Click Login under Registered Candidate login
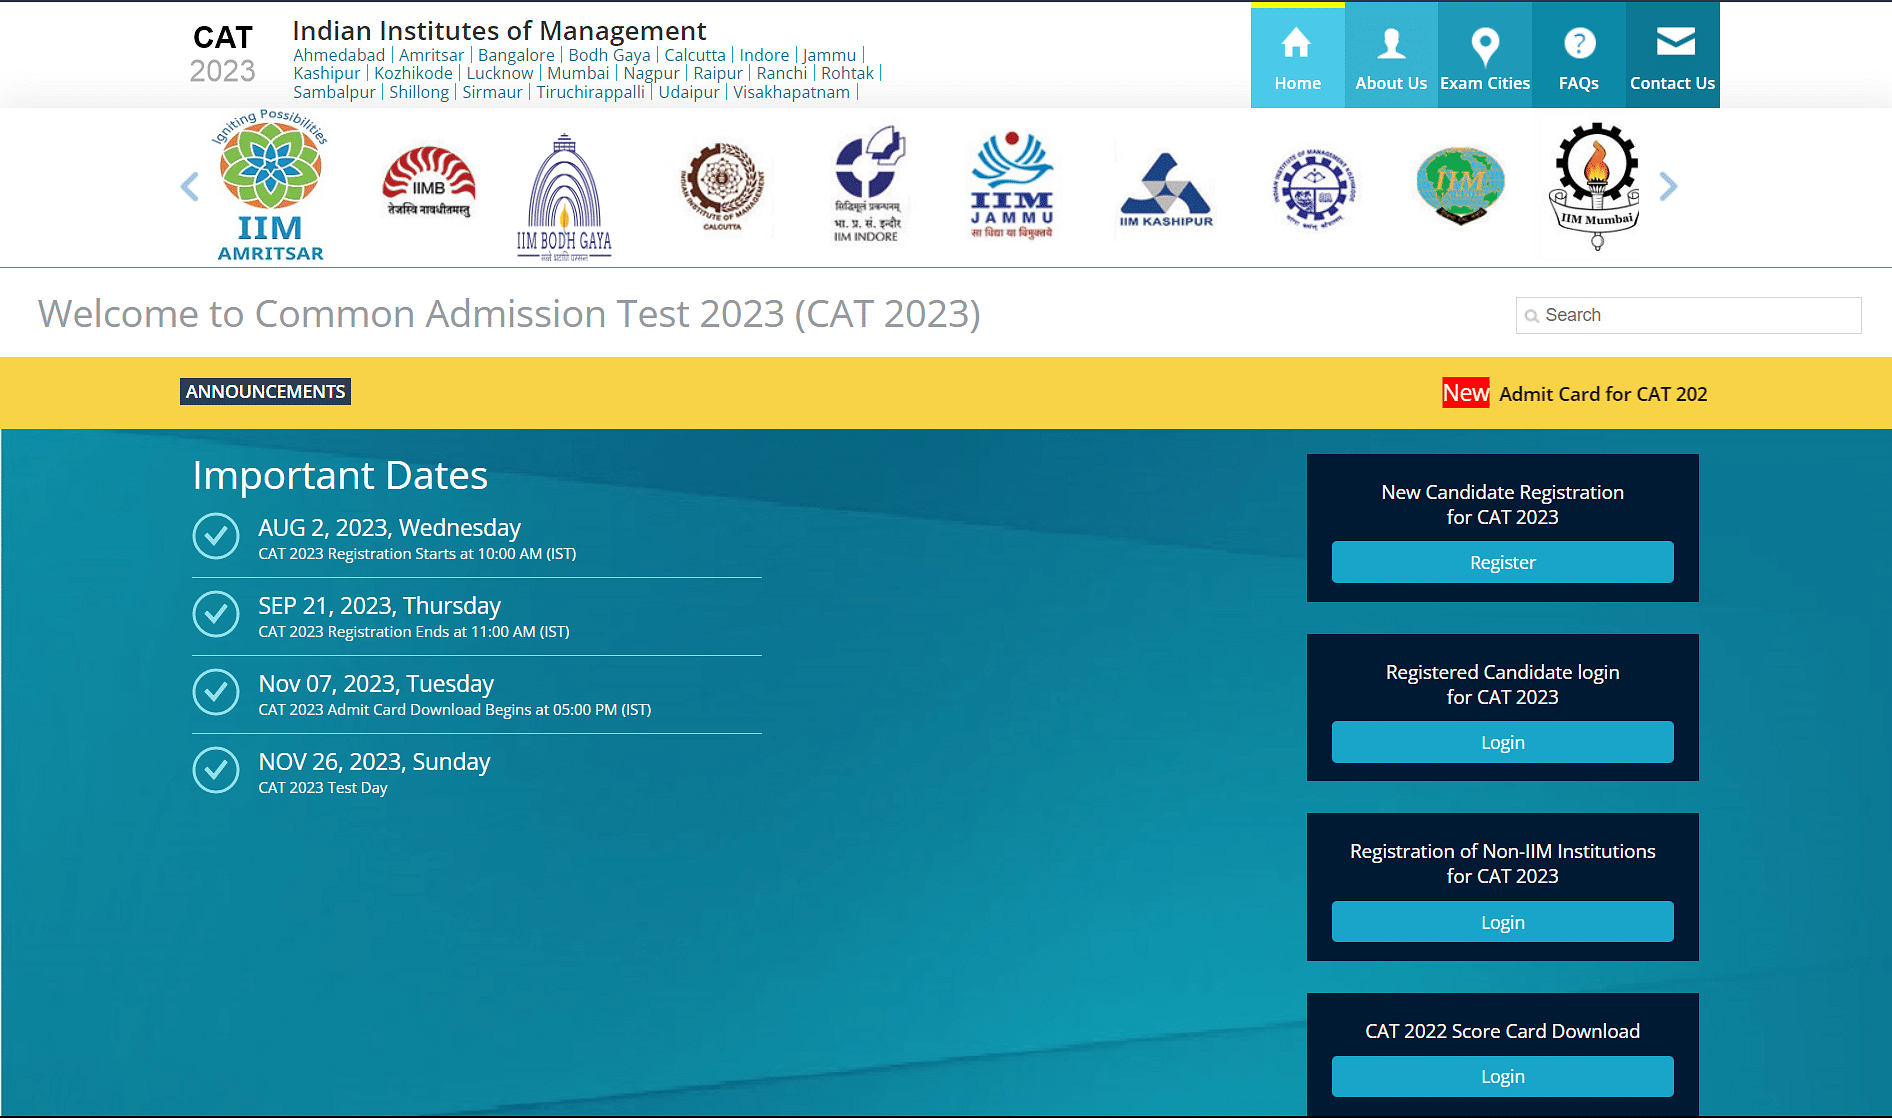This screenshot has width=1892, height=1118. point(1502,742)
